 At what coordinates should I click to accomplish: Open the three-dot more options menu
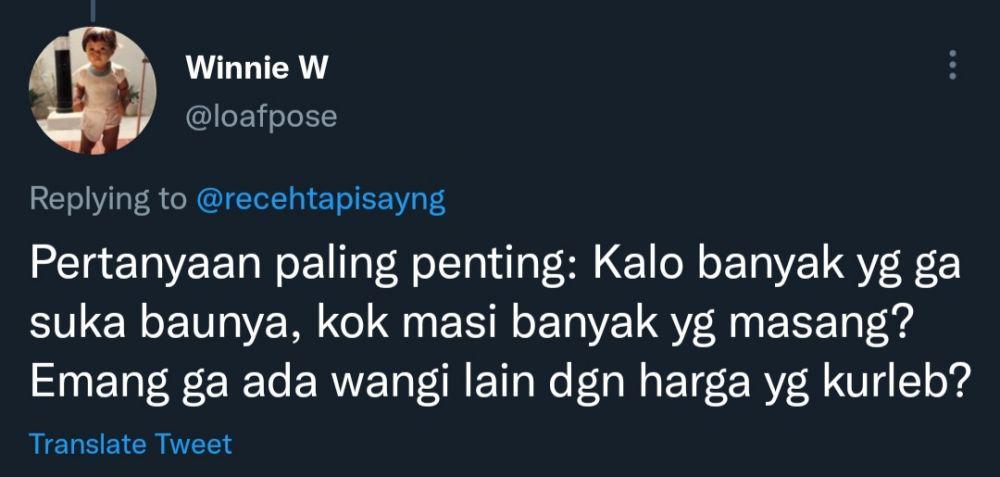click(952, 65)
